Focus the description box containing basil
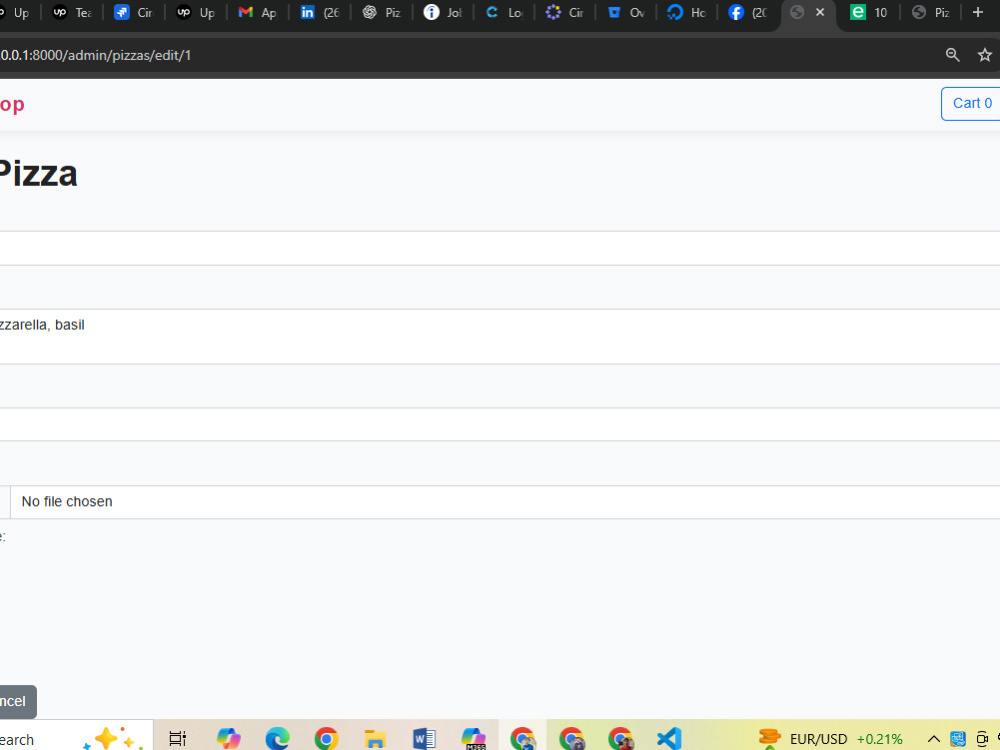Image resolution: width=1000 pixels, height=750 pixels. 500,337
